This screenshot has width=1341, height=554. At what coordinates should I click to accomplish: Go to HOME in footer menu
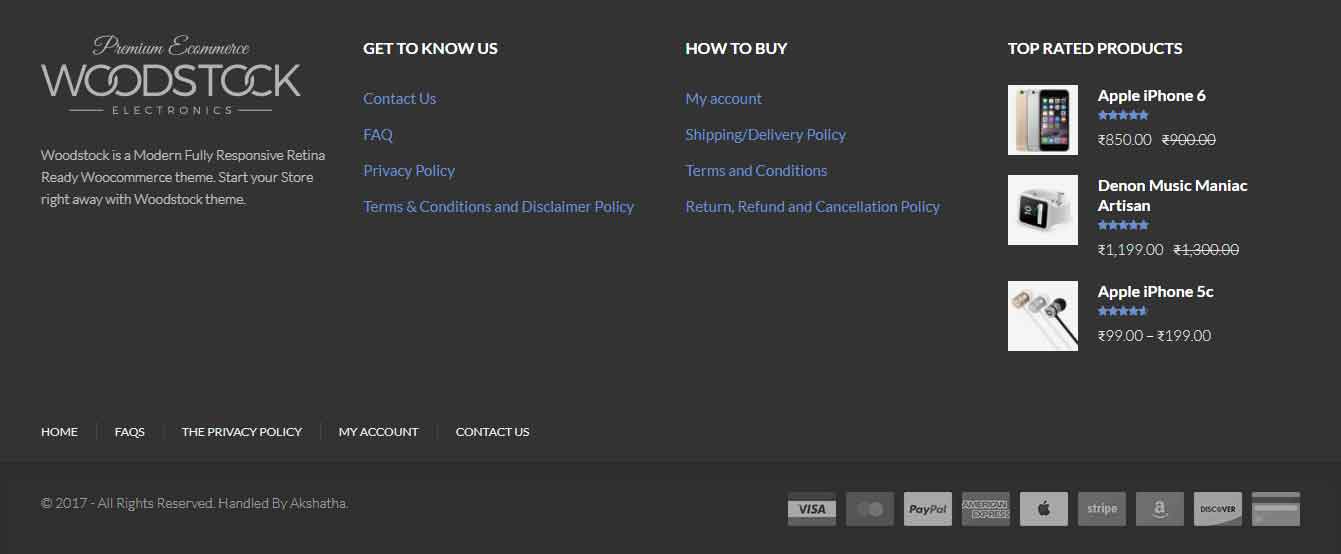click(59, 432)
